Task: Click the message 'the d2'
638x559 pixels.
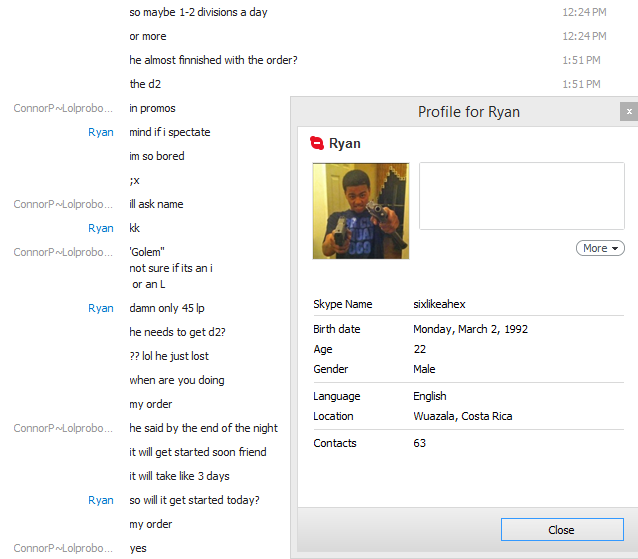Action: click(145, 84)
